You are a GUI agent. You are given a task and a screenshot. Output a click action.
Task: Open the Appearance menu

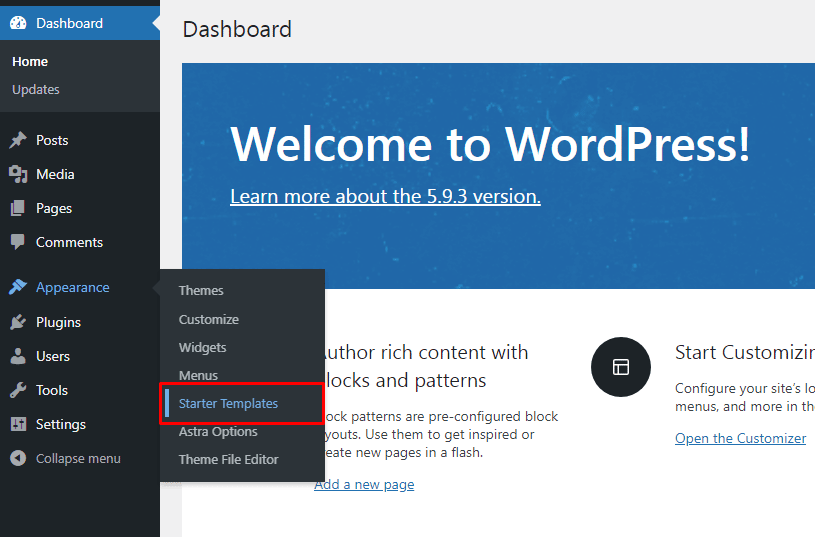point(80,287)
